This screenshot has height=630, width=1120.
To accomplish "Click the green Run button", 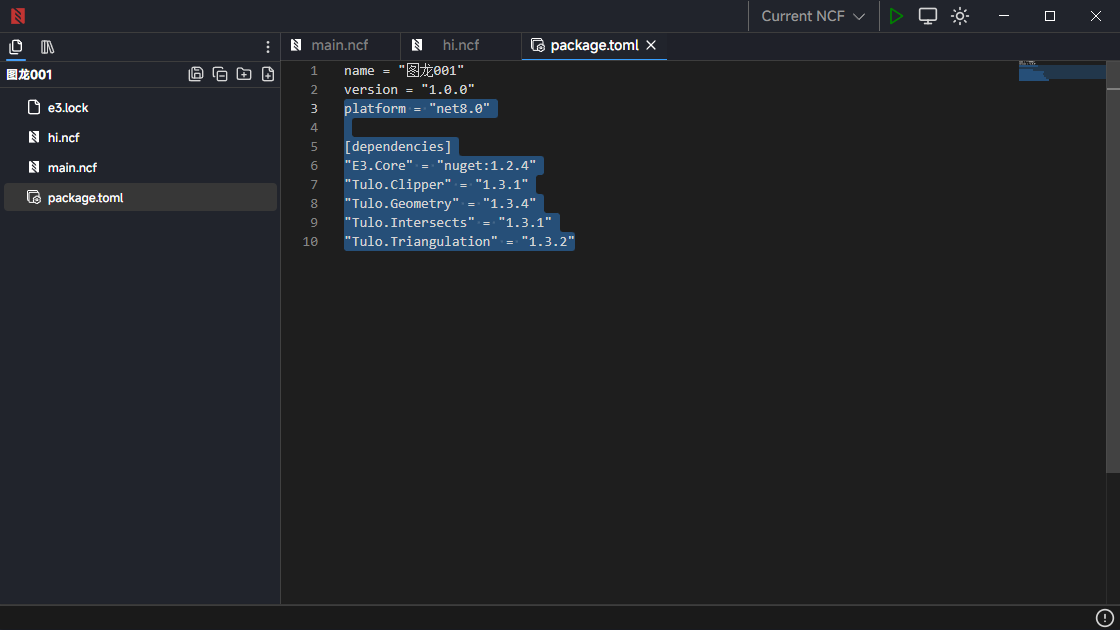I will (896, 16).
